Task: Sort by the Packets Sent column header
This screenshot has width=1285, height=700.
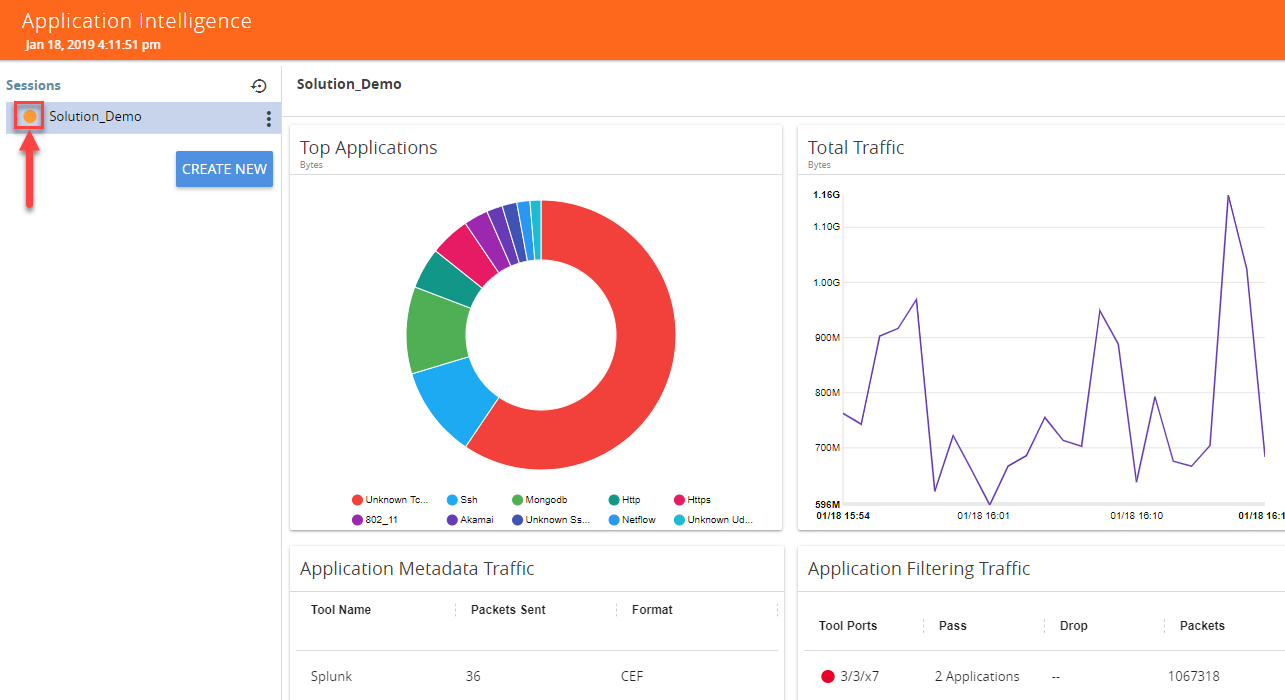Action: 508,610
